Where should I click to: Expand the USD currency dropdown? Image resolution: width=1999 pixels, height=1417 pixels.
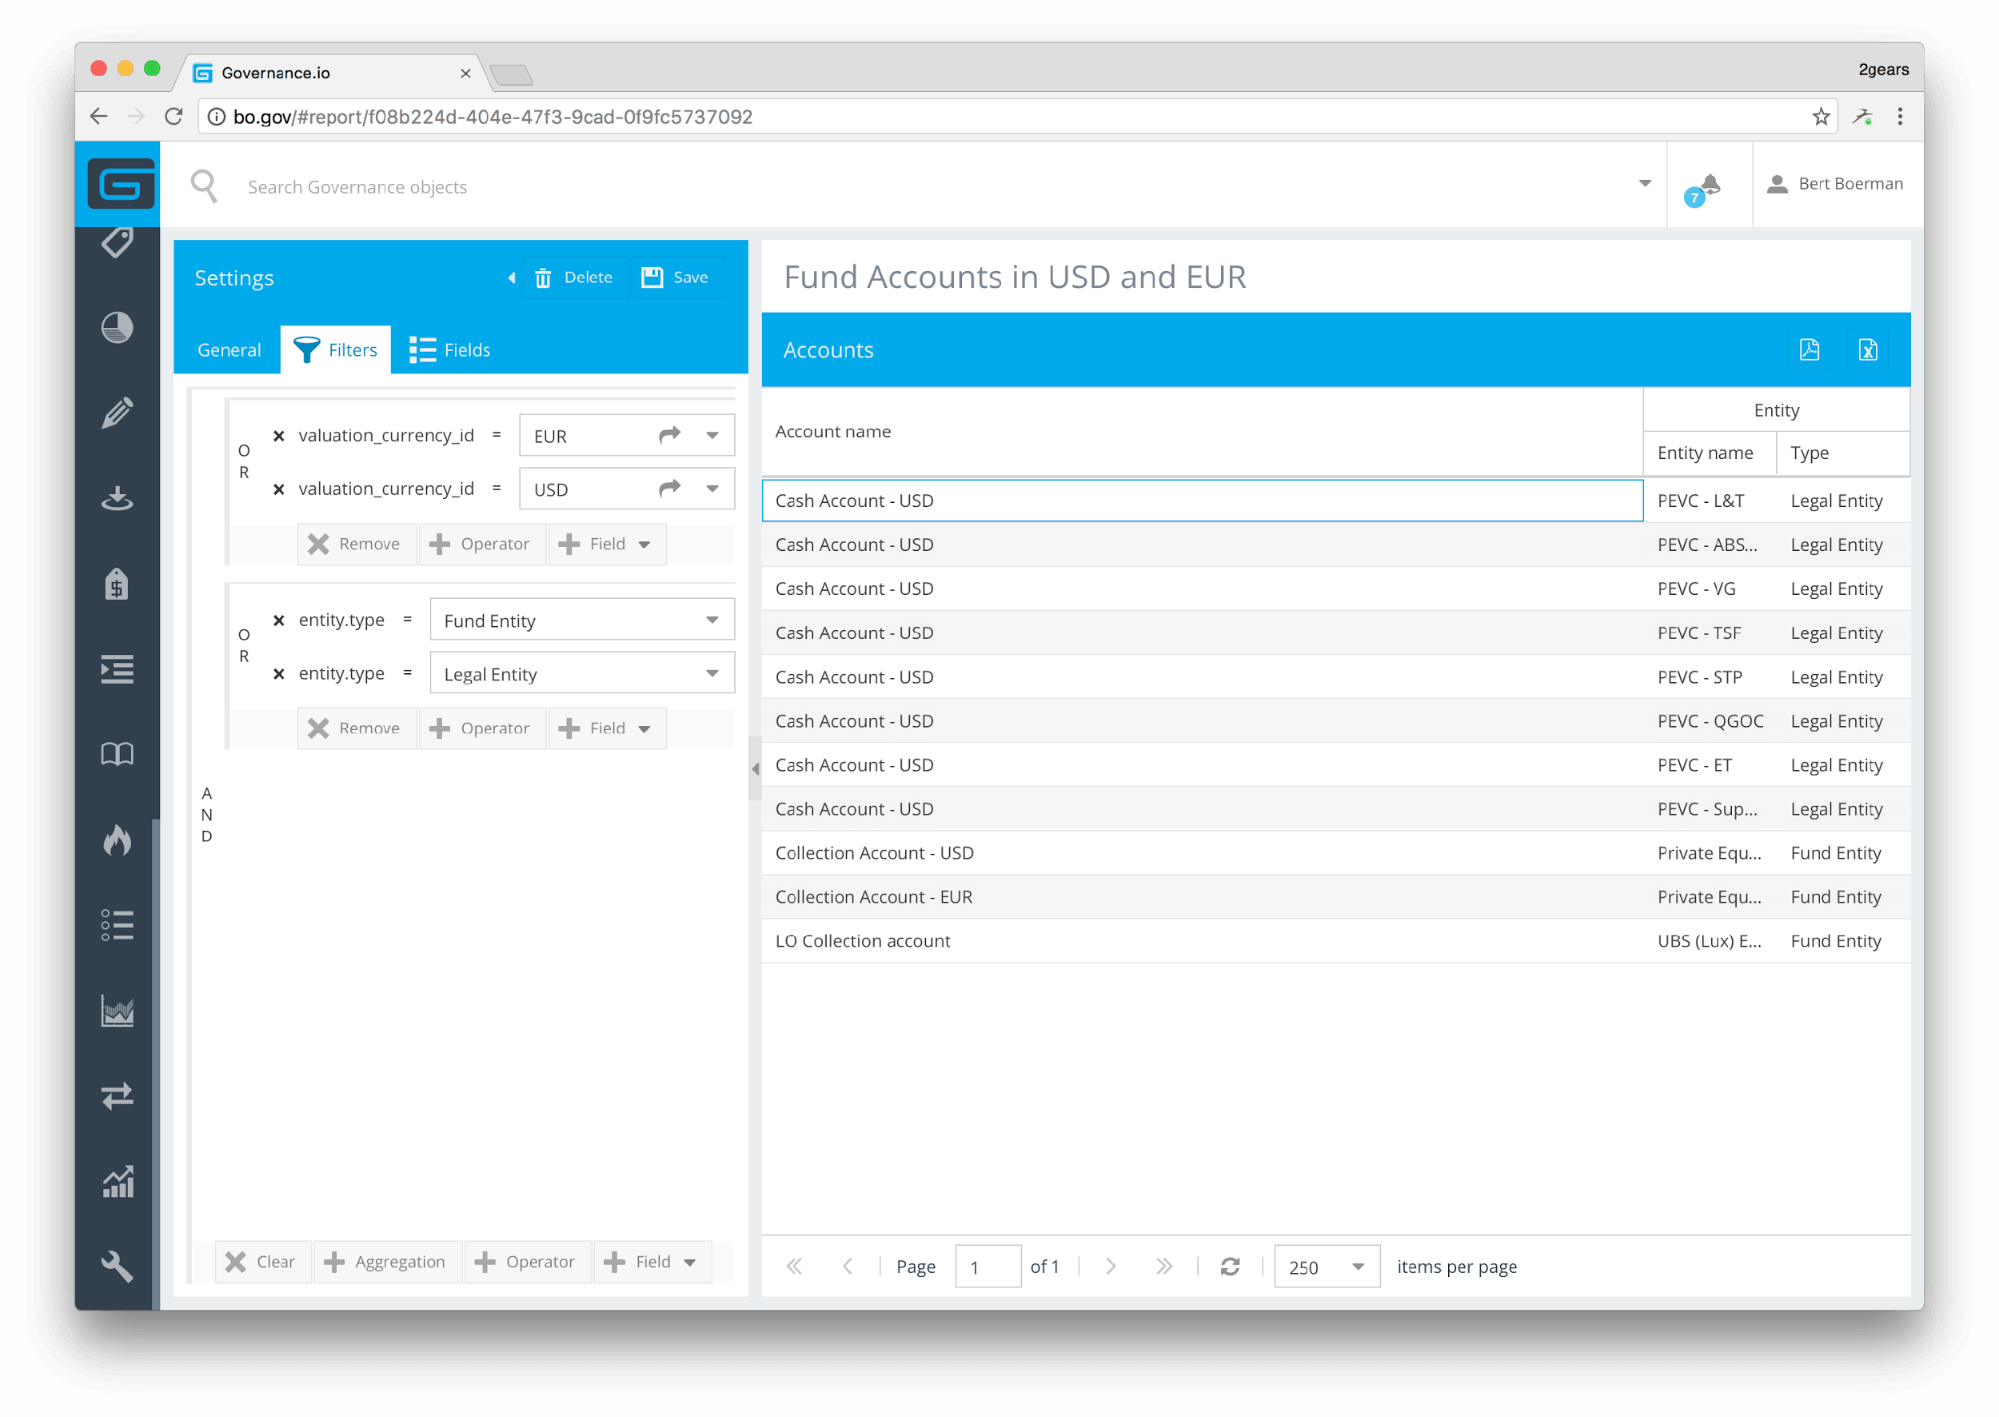(712, 488)
